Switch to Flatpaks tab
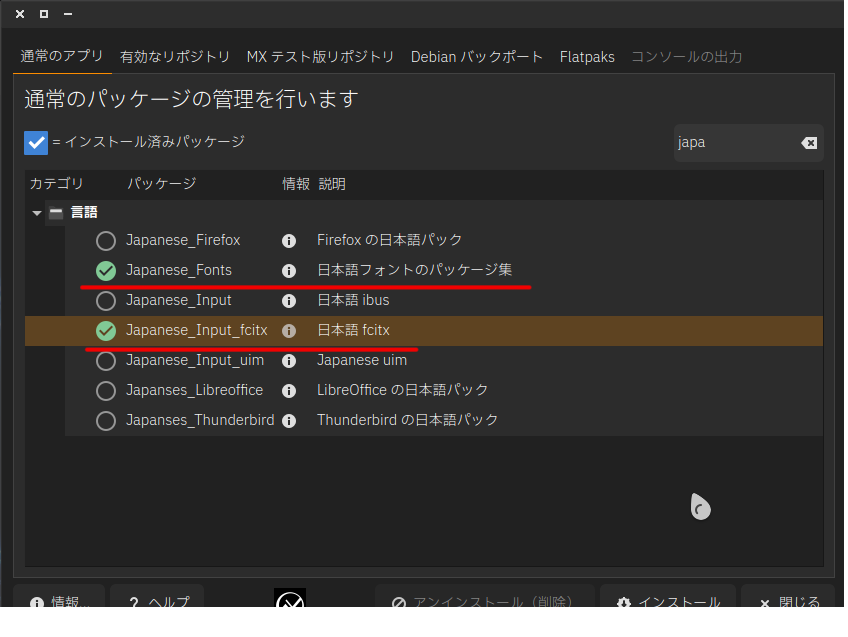Viewport: 848px width, 637px height. click(587, 57)
